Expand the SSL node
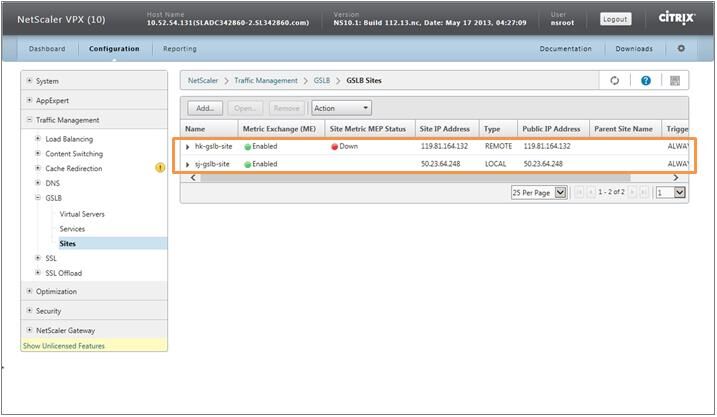Viewport: 717px width, 417px height. [38, 258]
